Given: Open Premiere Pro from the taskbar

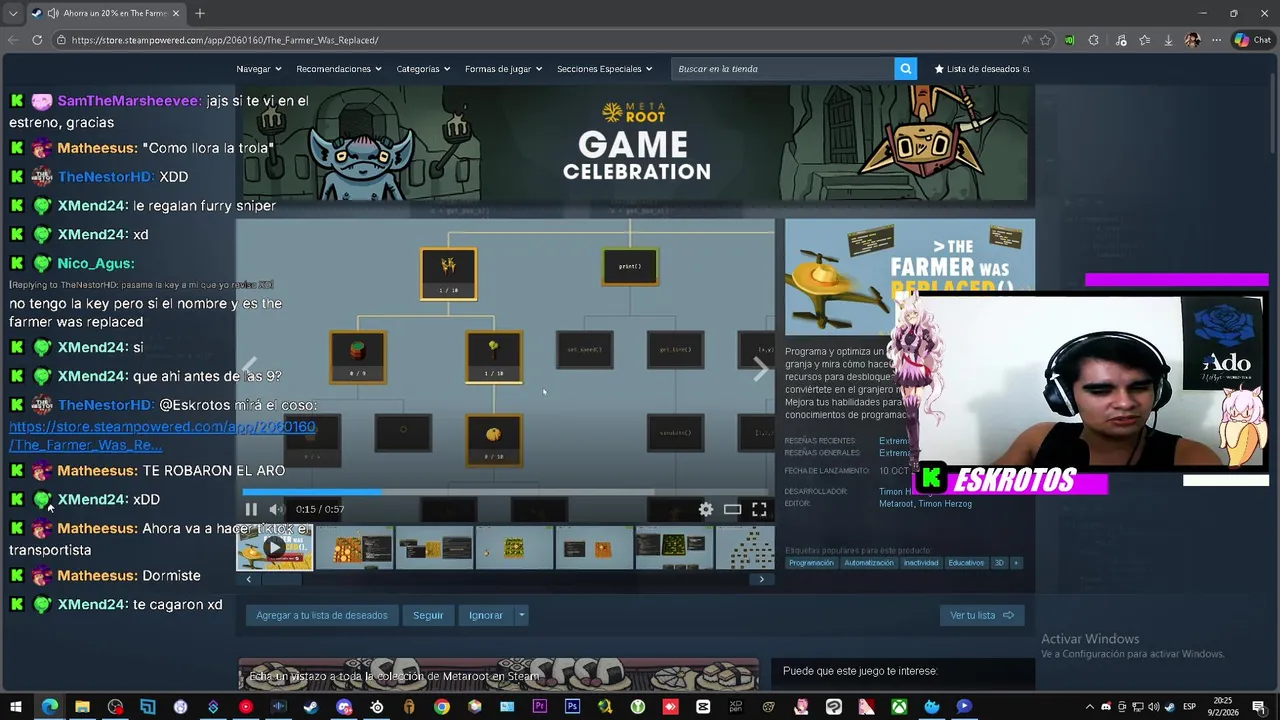Looking at the screenshot, I should (540, 707).
